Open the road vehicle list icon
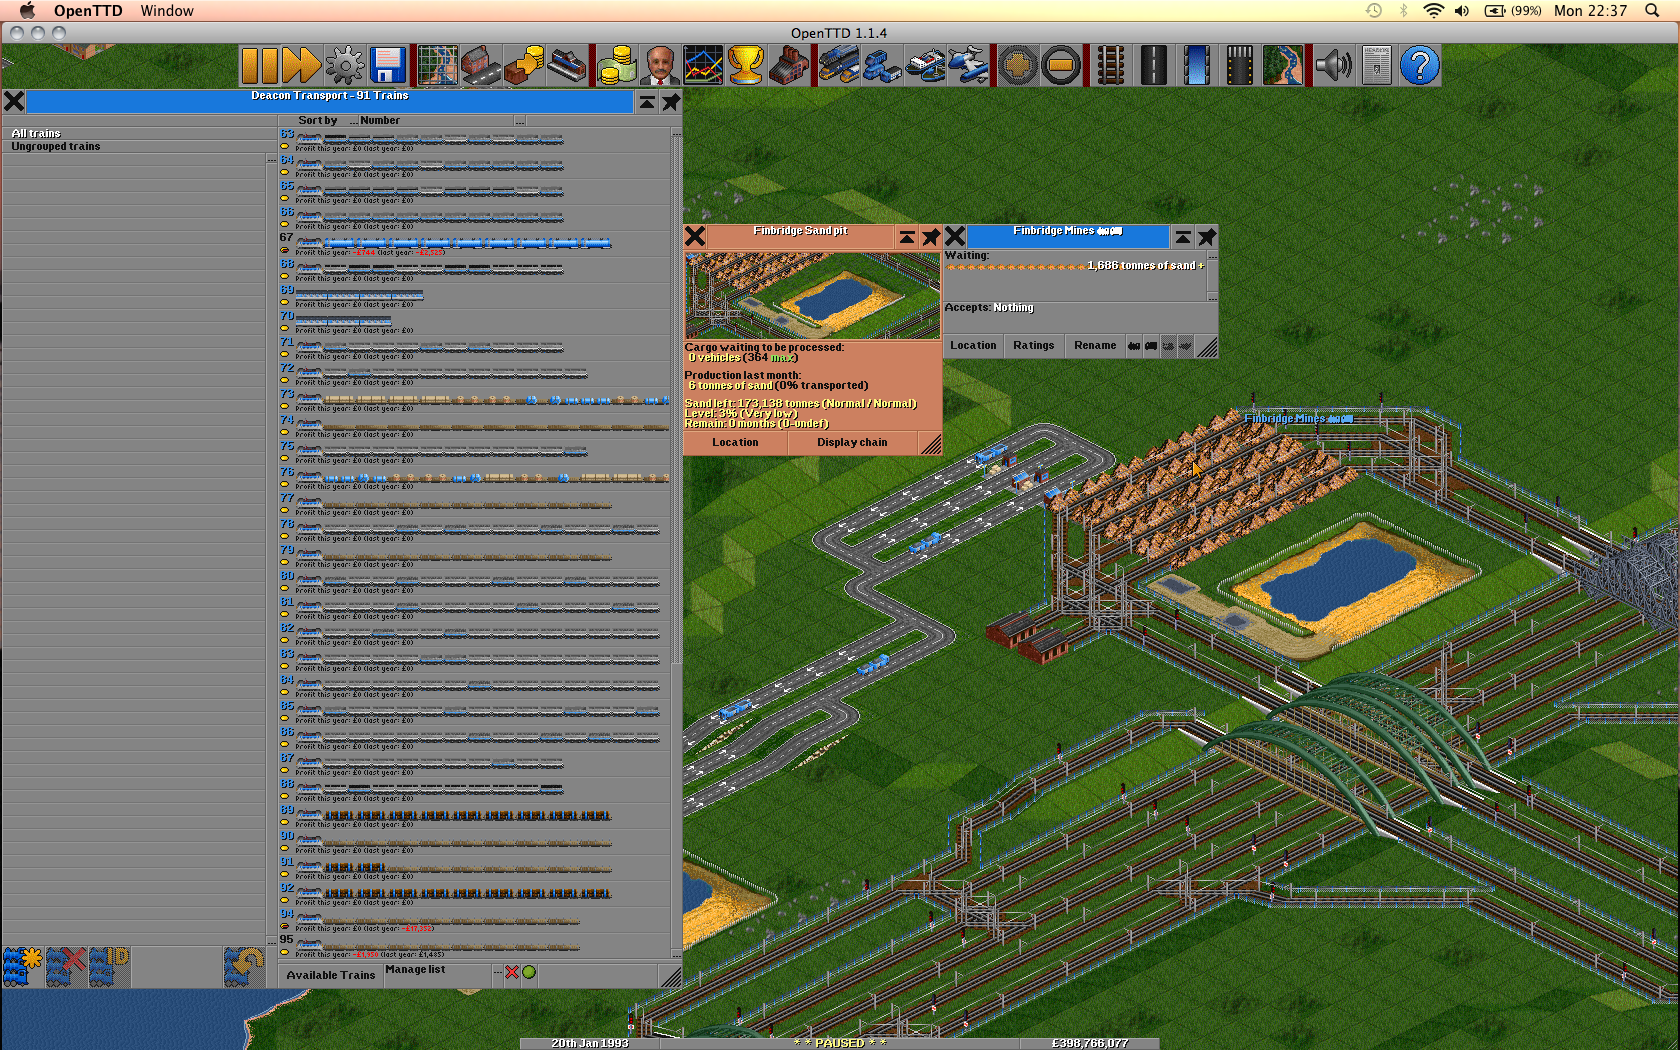 pyautogui.click(x=882, y=66)
